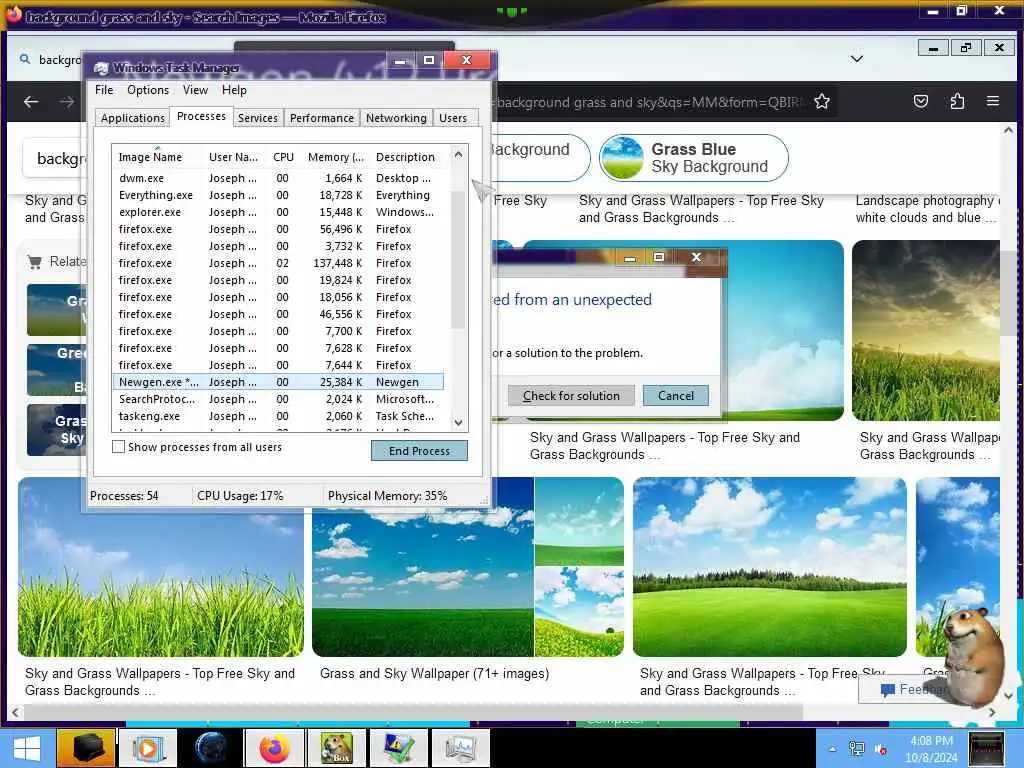Open Firefox extensions puzzle icon

957,101
